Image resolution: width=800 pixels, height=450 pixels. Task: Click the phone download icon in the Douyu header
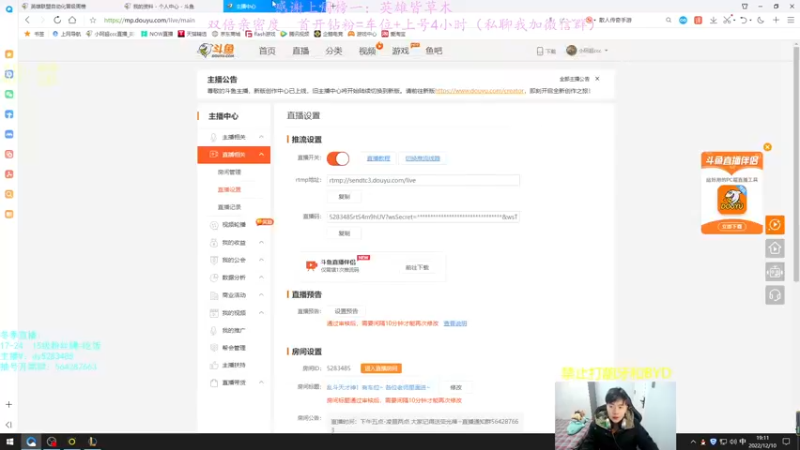pos(540,51)
